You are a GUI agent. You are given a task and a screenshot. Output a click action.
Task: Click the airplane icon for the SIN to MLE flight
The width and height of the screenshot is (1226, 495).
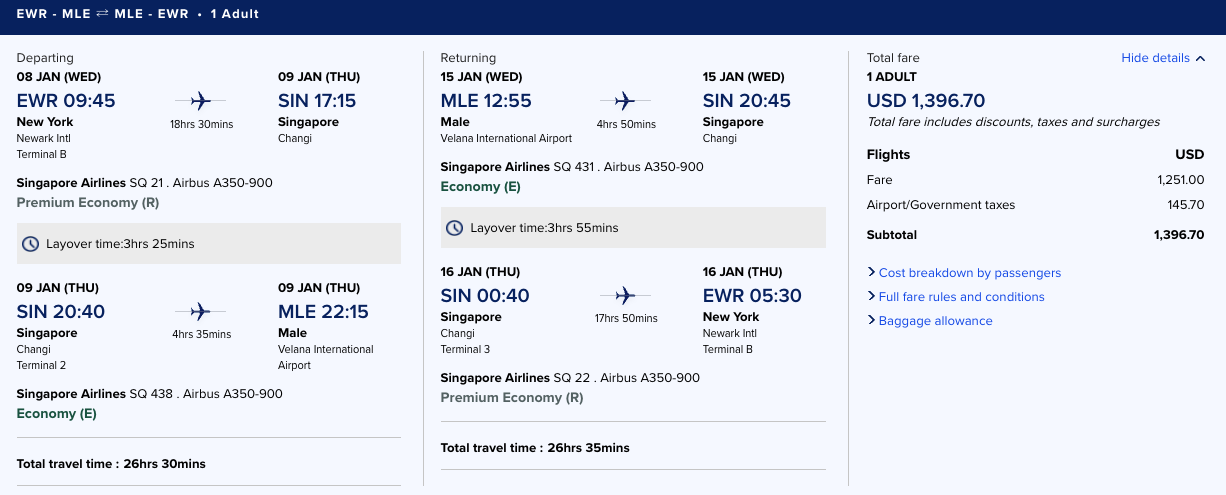pyautogui.click(x=200, y=311)
